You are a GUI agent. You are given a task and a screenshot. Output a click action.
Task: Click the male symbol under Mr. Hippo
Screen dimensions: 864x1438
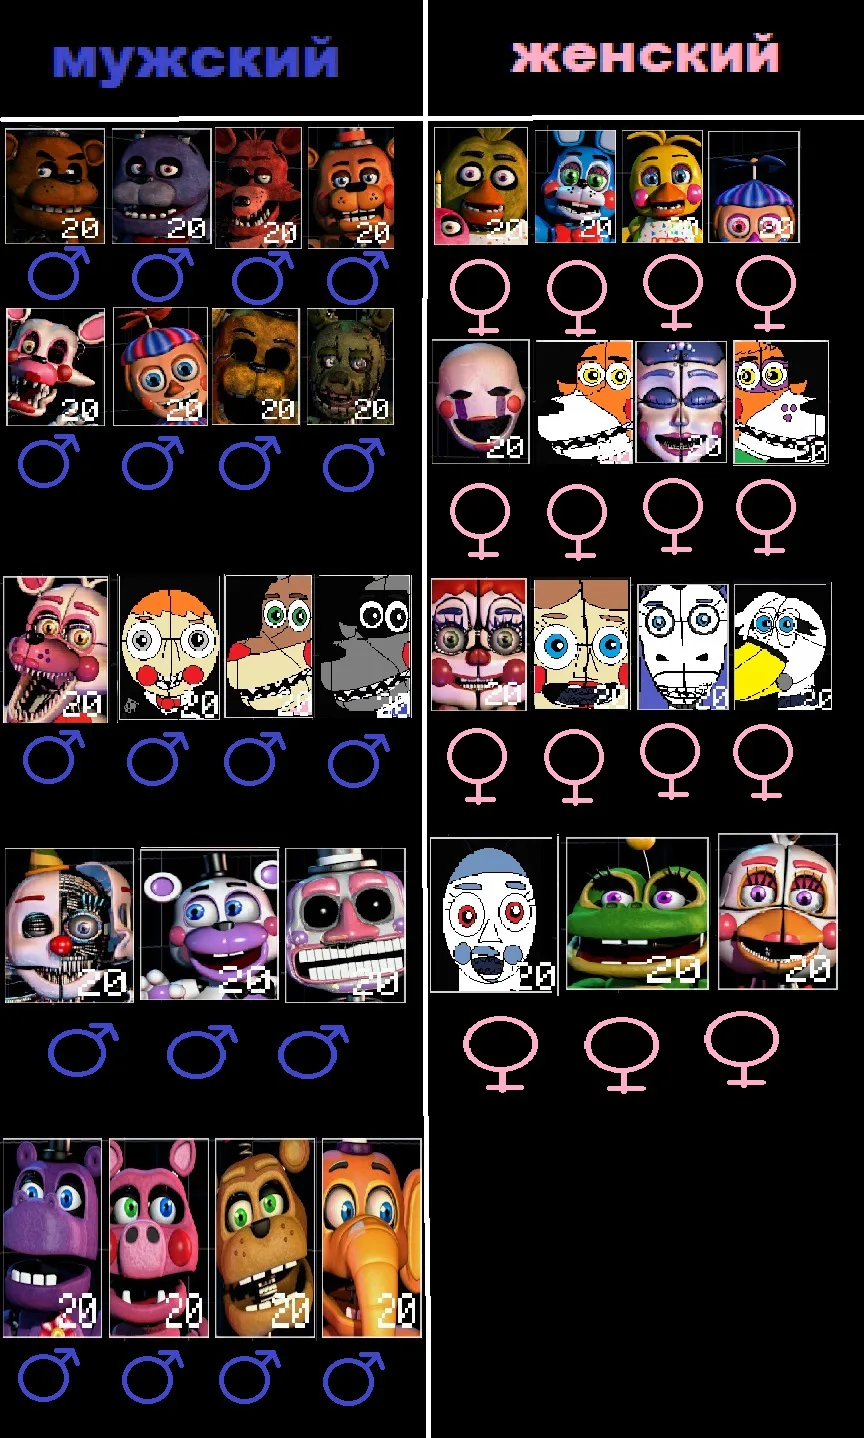coord(49,1378)
